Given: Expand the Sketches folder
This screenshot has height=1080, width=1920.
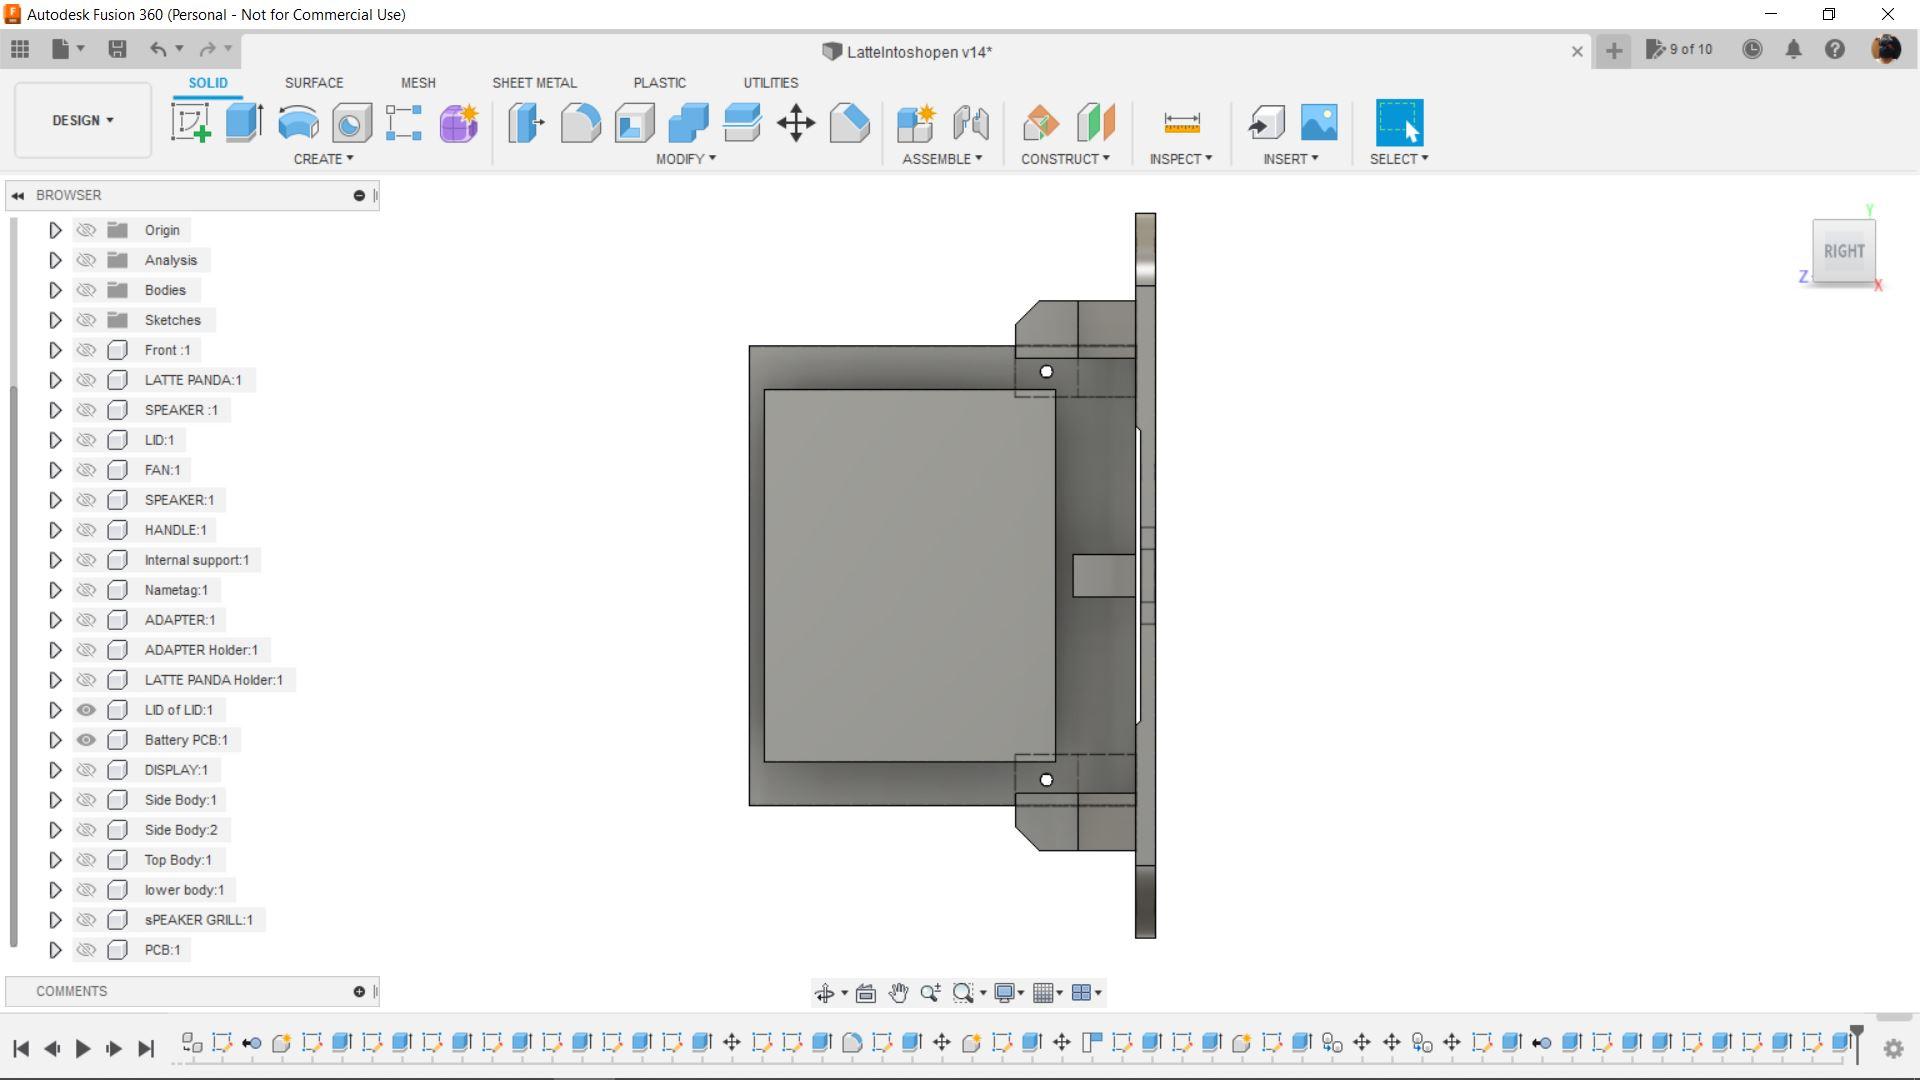Looking at the screenshot, I should (55, 320).
